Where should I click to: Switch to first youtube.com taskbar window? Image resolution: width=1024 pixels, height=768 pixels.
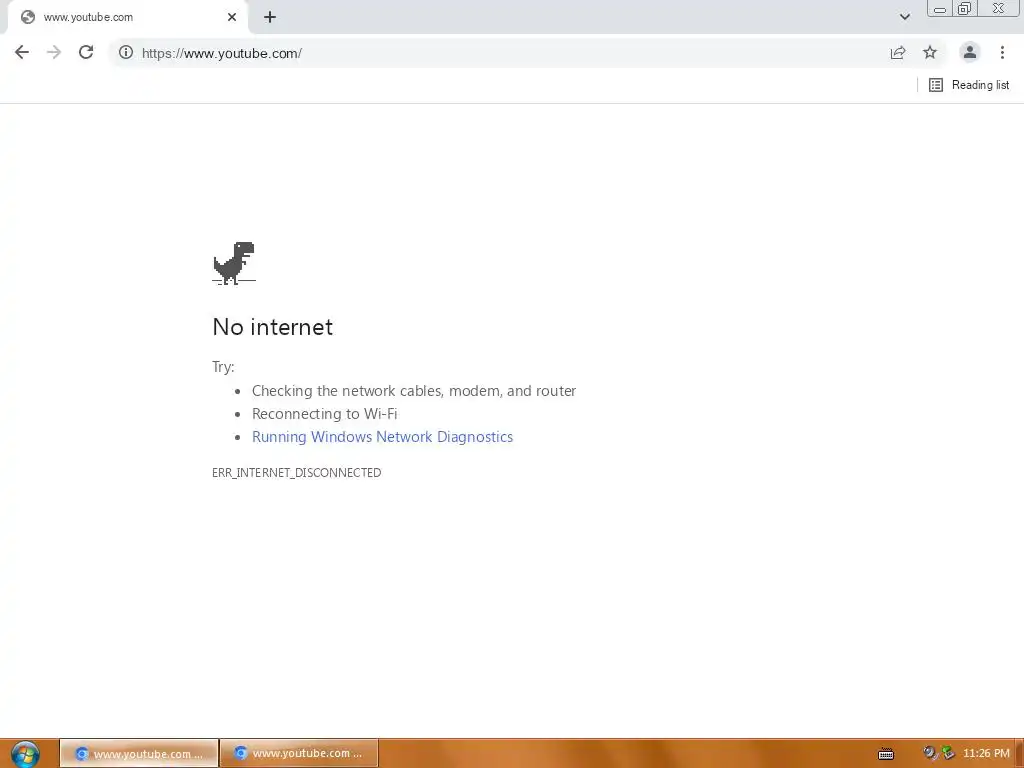pyautogui.click(x=138, y=754)
